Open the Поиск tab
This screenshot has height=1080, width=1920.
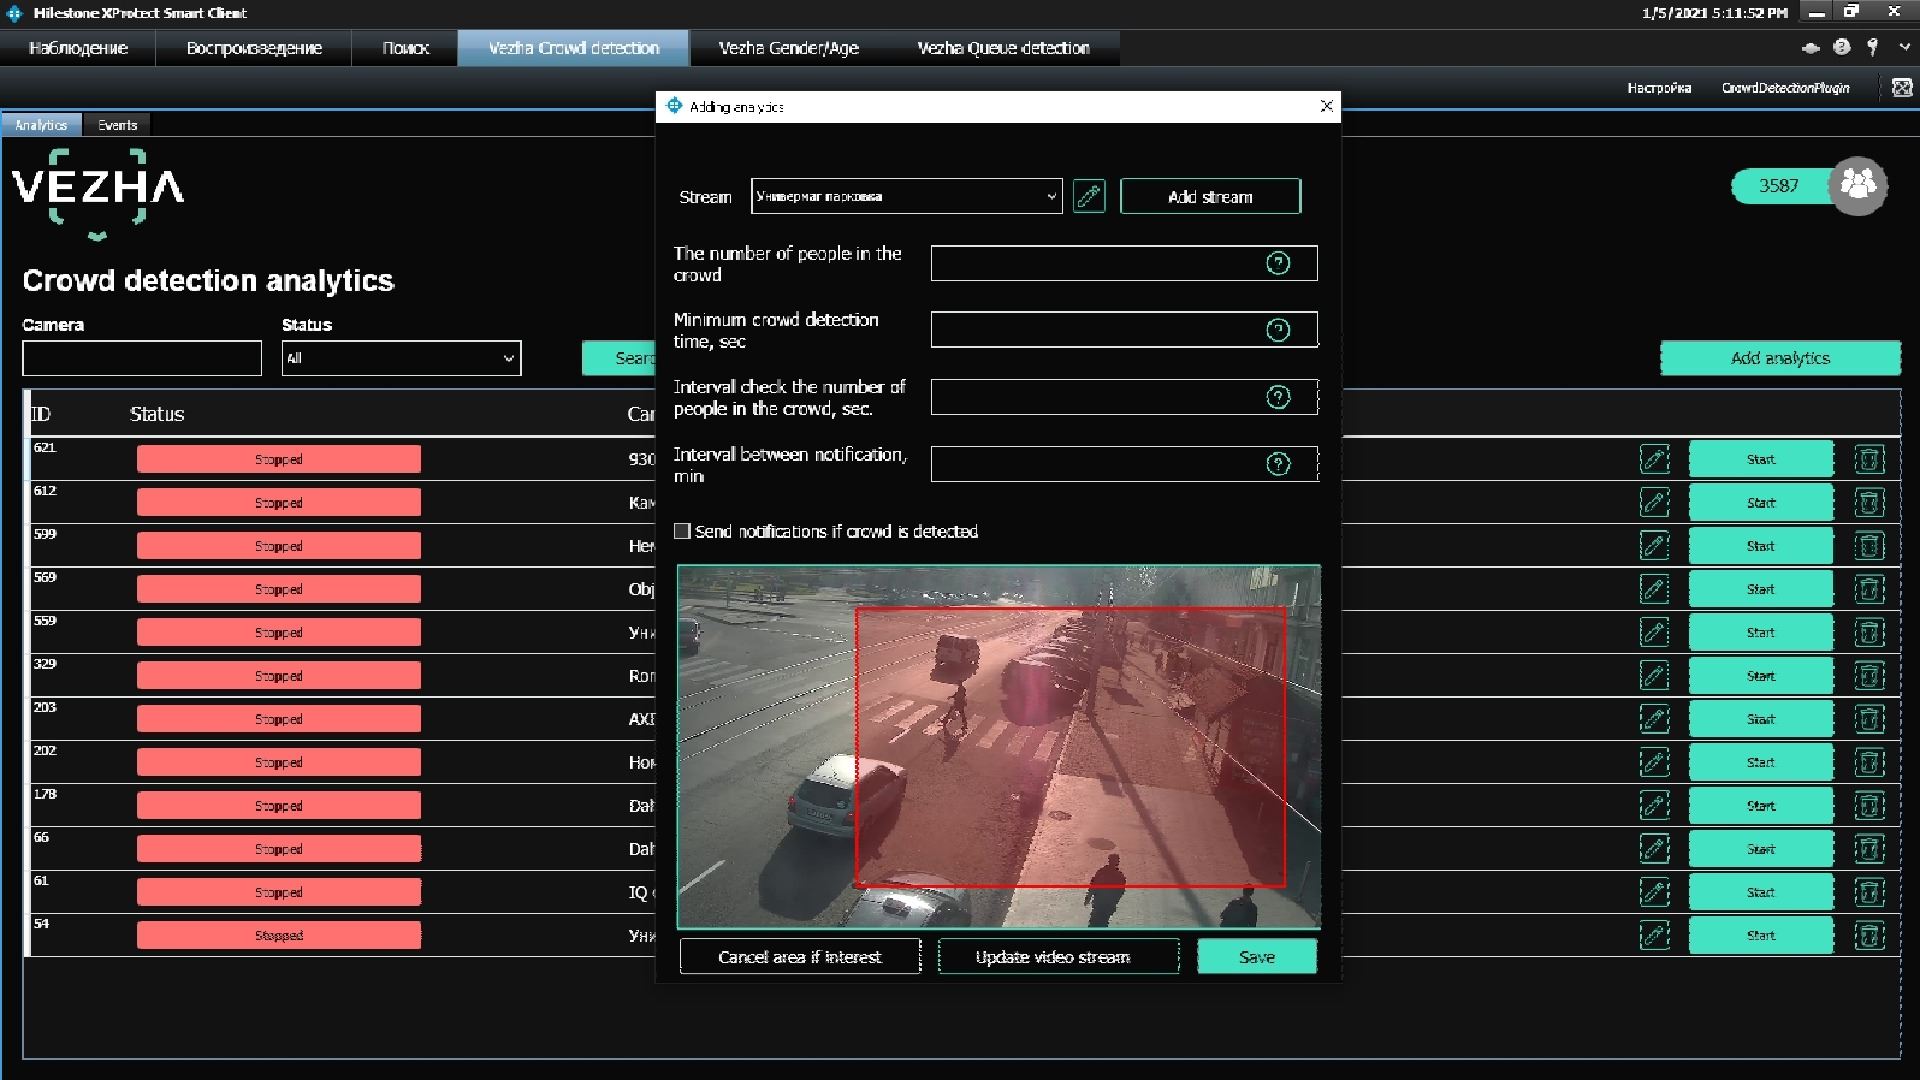tap(405, 48)
